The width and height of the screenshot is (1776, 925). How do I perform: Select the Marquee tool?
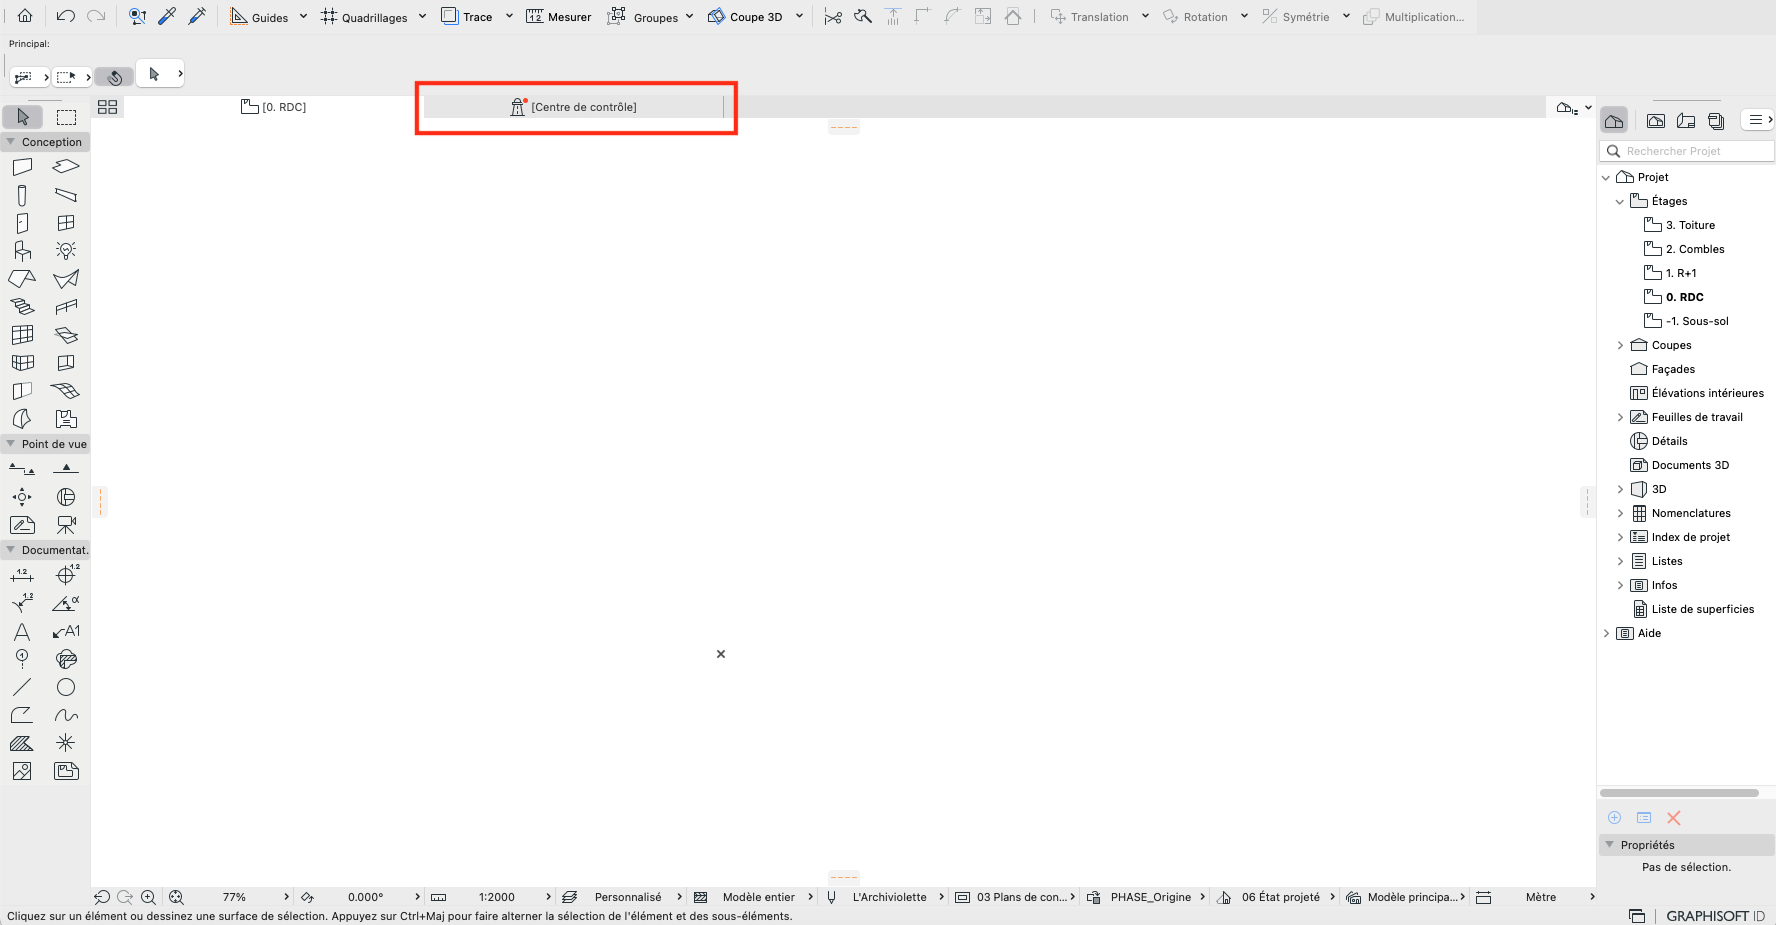click(x=66, y=117)
